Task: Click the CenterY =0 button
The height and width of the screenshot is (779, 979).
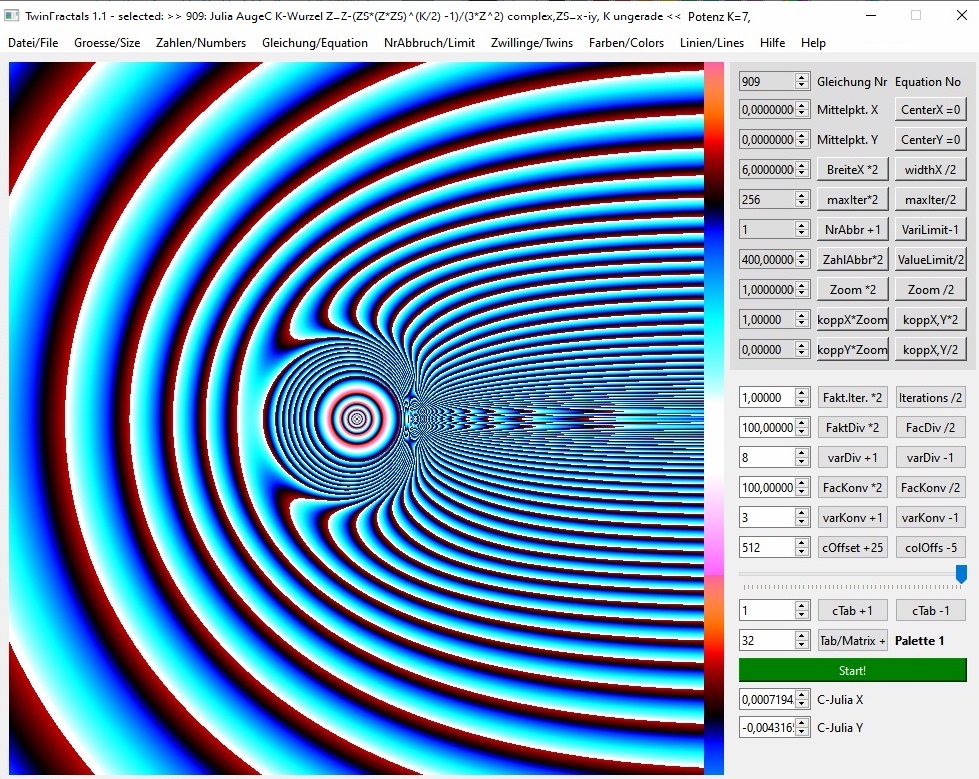Action: (x=930, y=139)
